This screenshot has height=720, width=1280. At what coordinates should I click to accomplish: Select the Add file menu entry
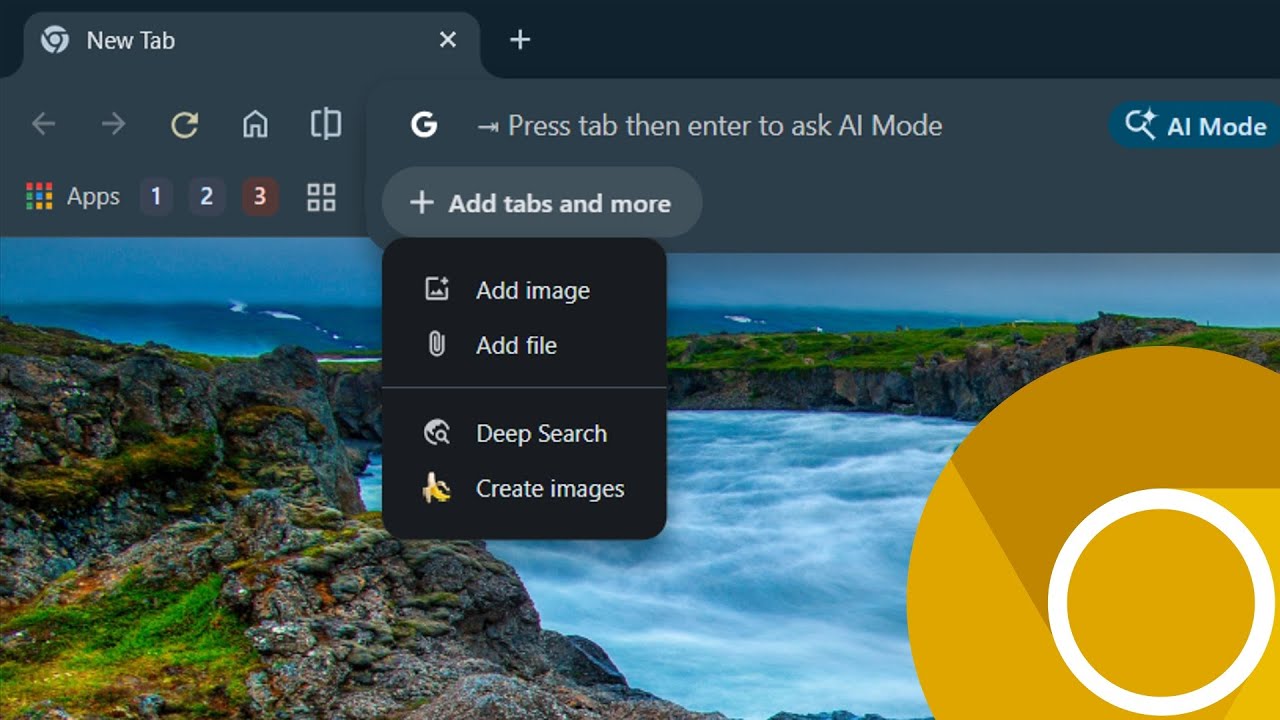[524, 345]
